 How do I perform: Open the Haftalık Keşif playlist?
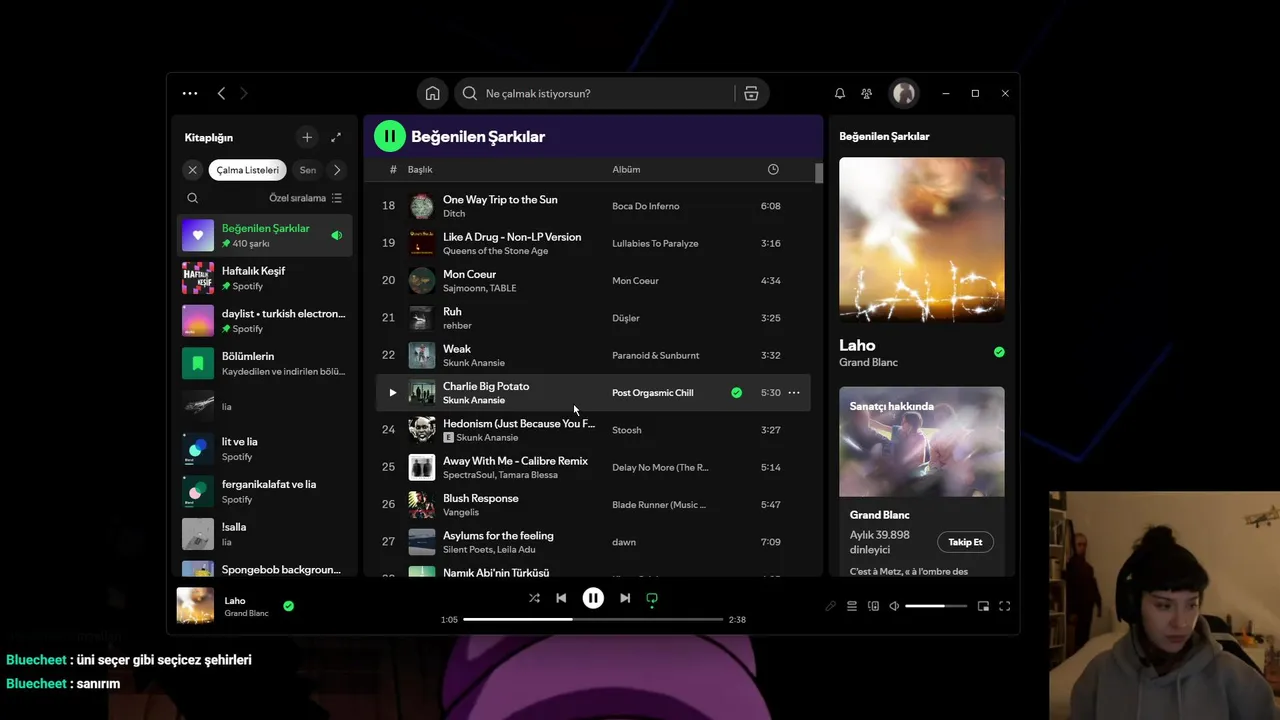coord(265,278)
